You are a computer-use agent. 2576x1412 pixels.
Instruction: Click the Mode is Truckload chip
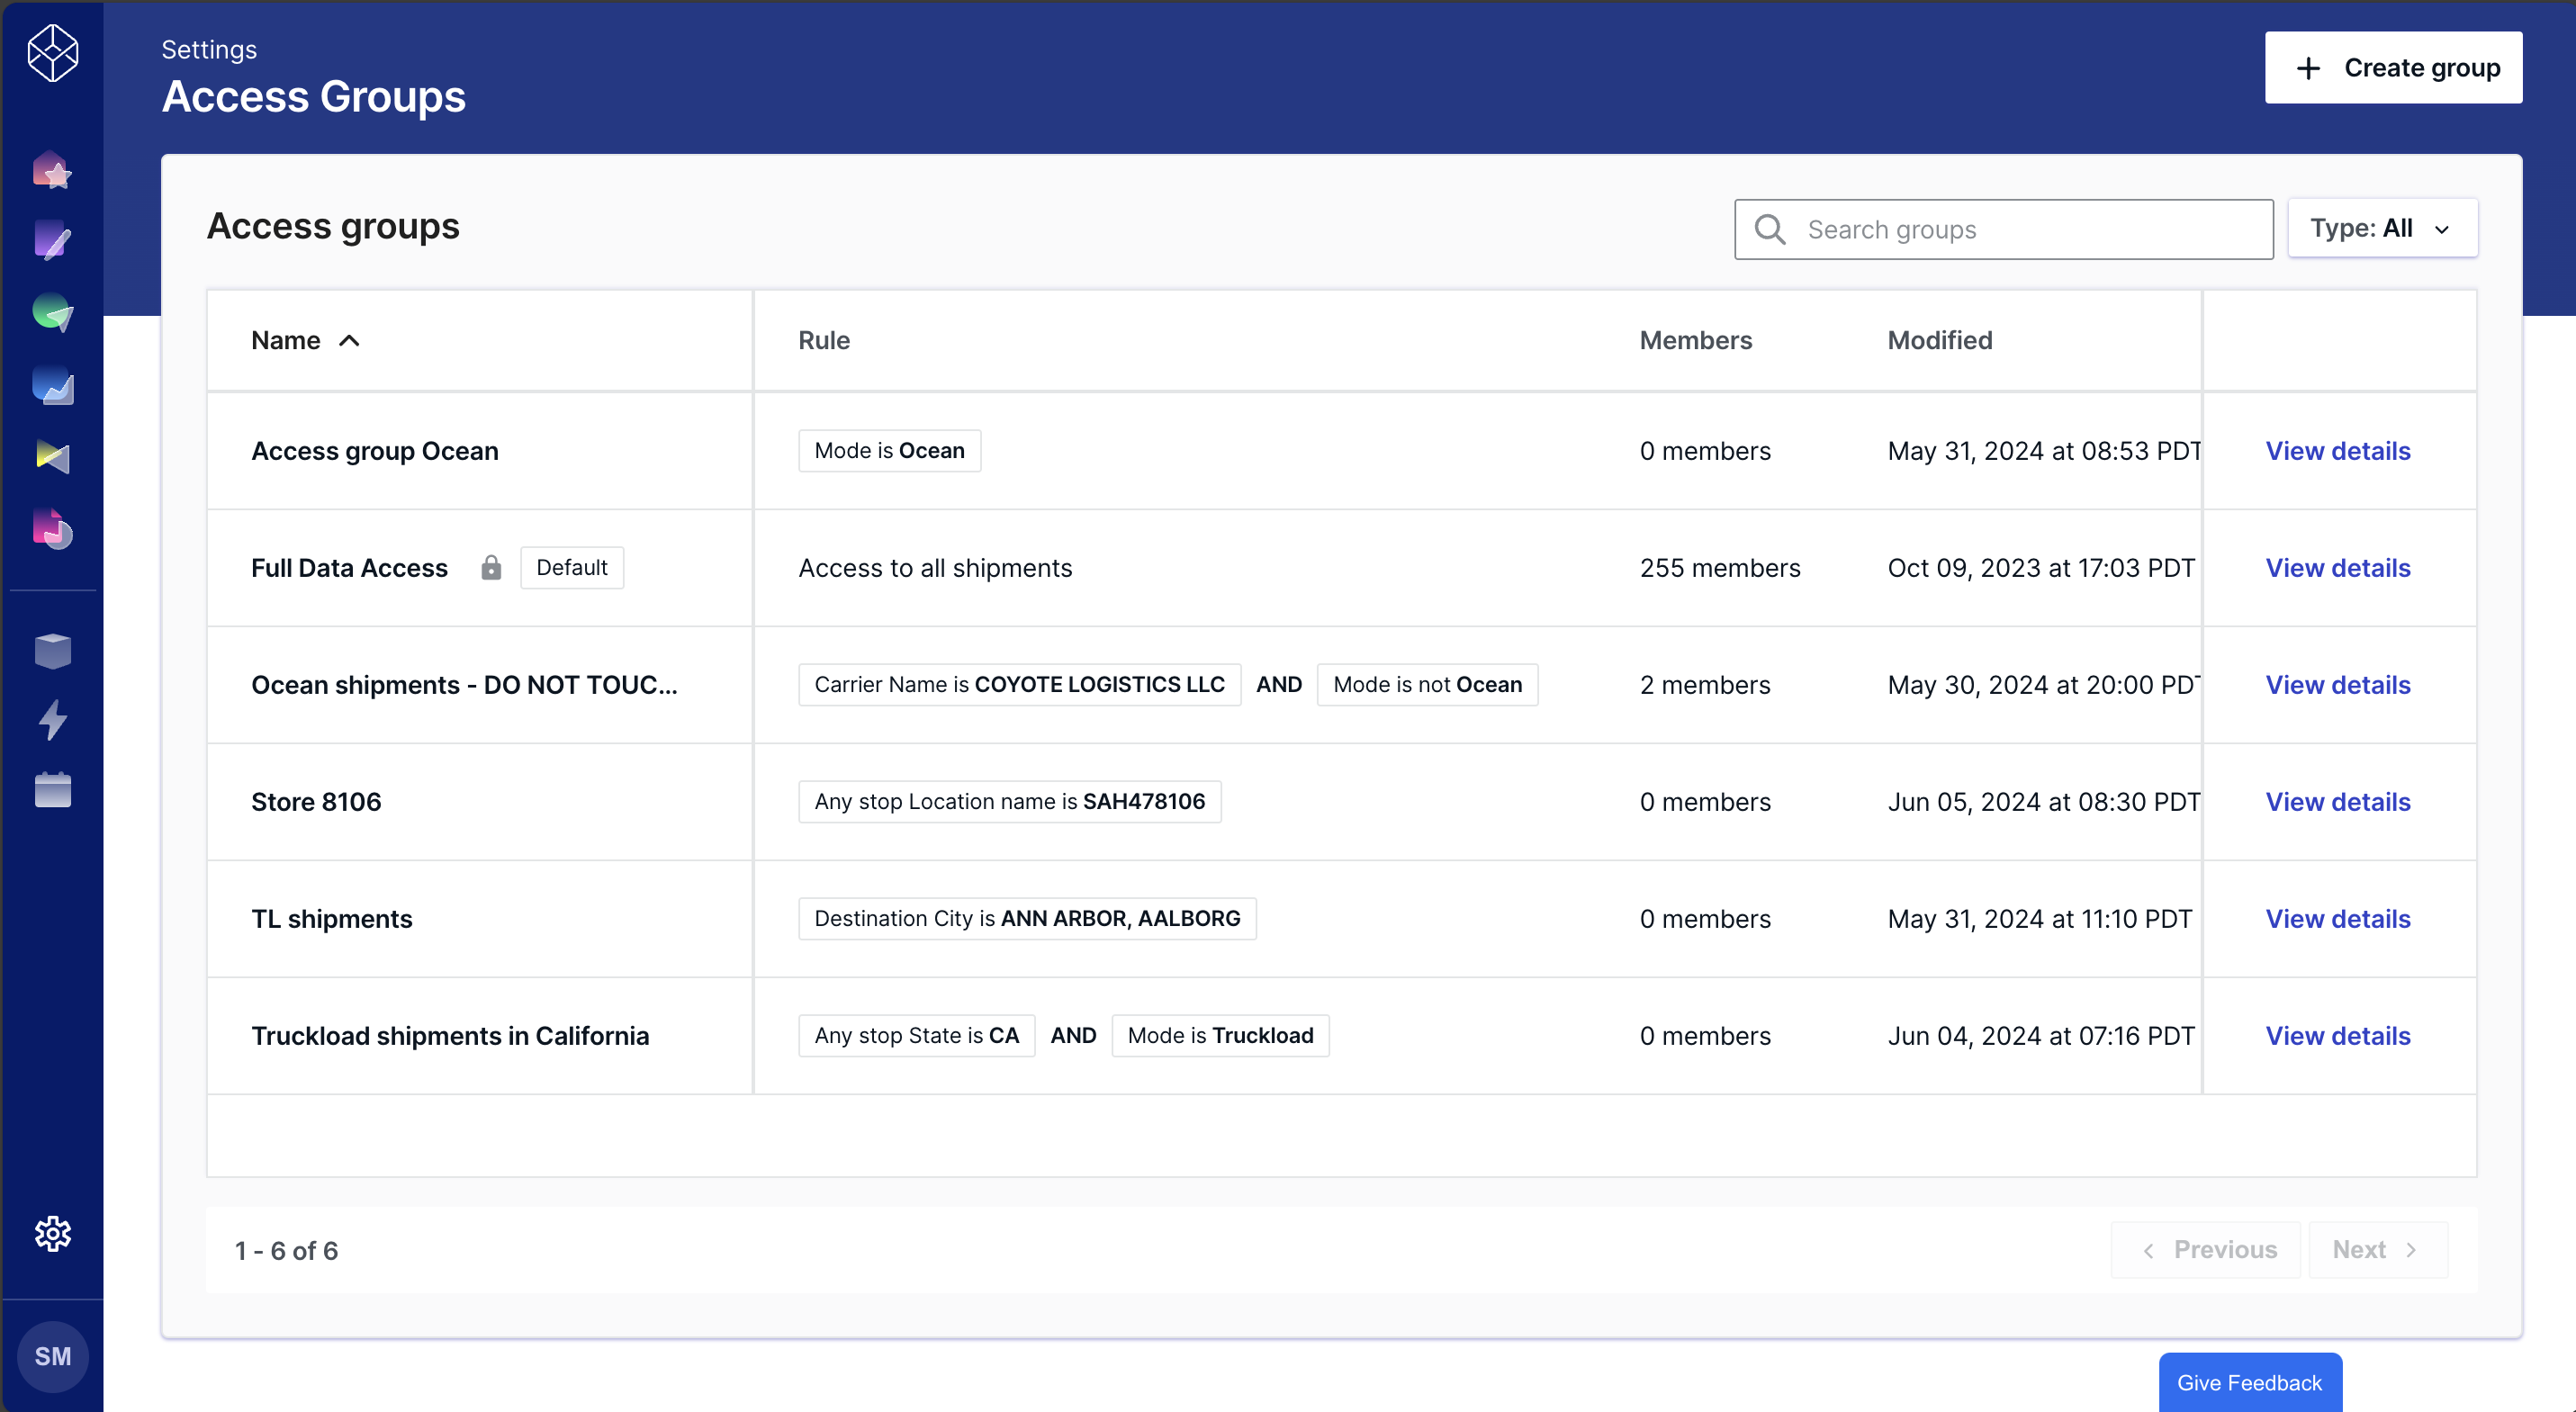point(1221,1036)
